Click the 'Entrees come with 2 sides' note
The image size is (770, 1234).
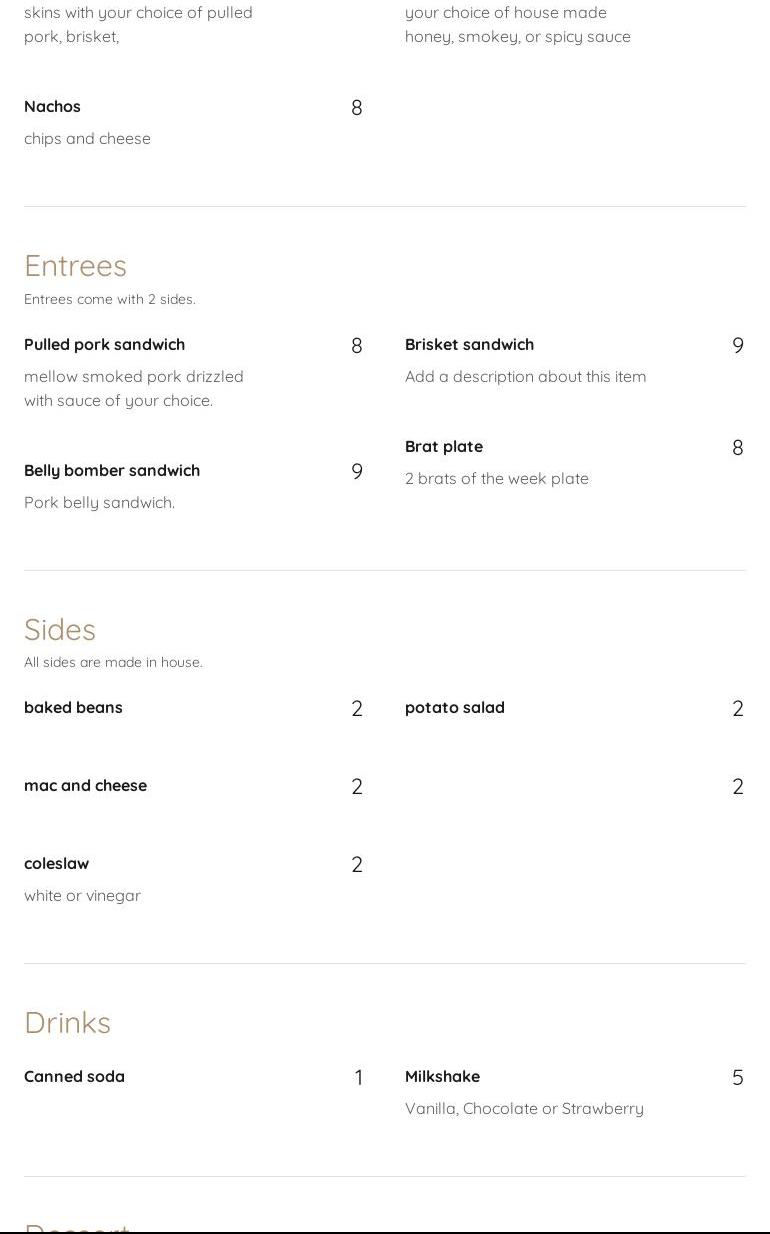coord(110,299)
